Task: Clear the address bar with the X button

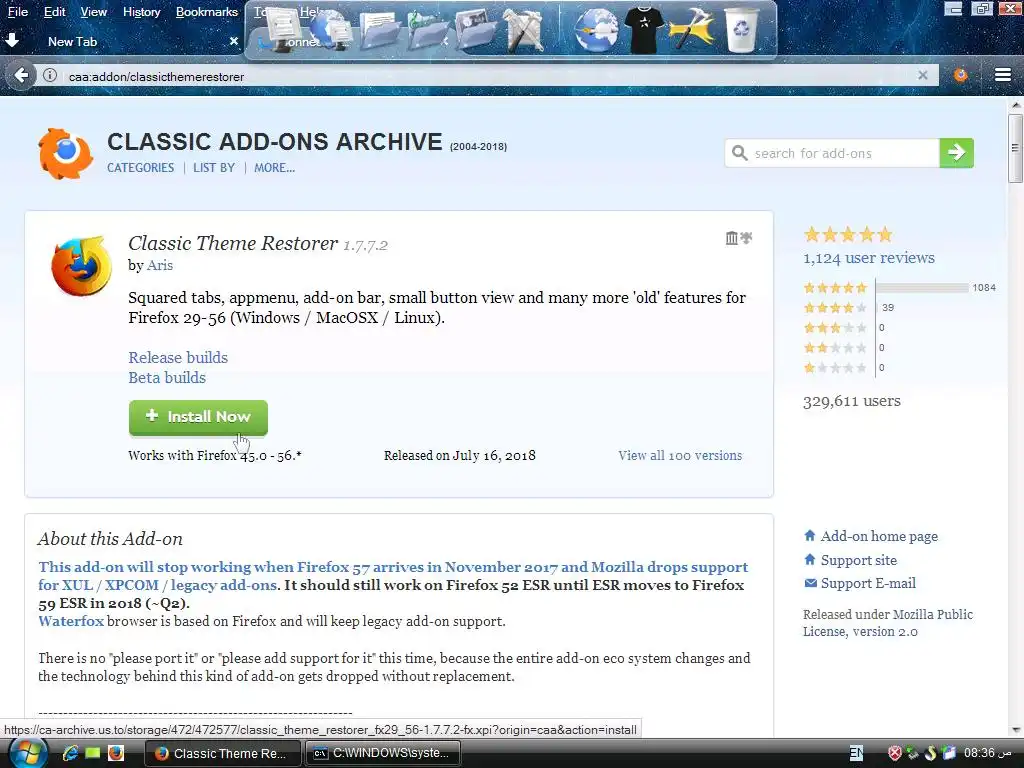Action: click(922, 75)
